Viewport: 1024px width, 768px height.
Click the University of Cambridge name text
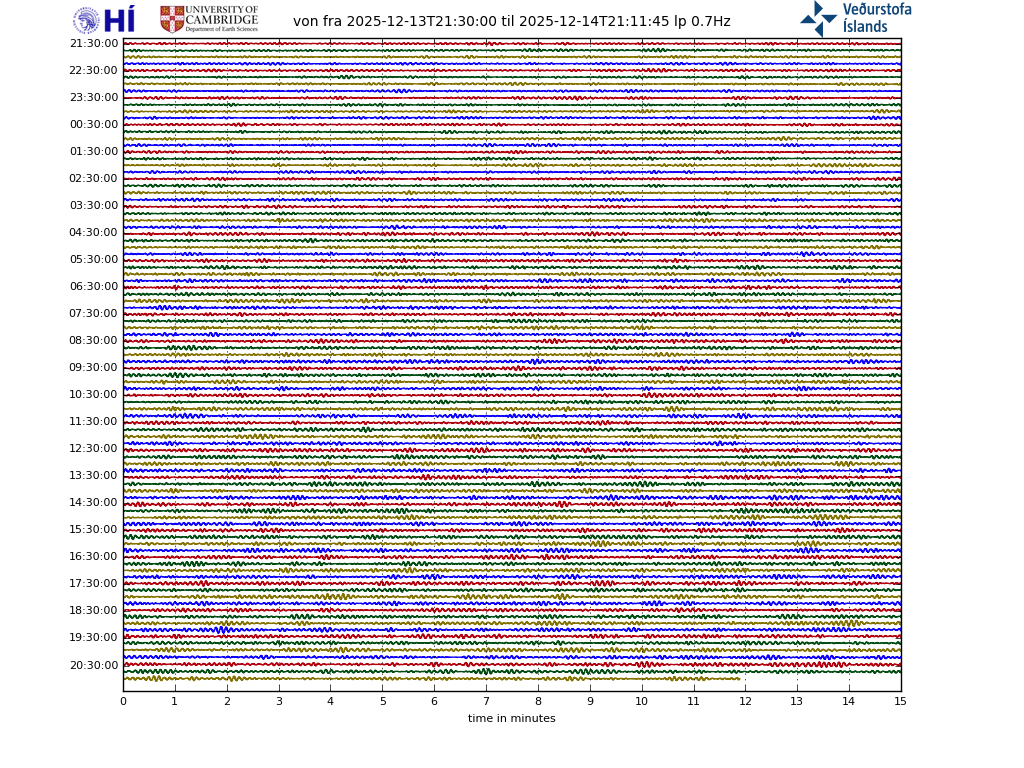pyautogui.click(x=221, y=15)
